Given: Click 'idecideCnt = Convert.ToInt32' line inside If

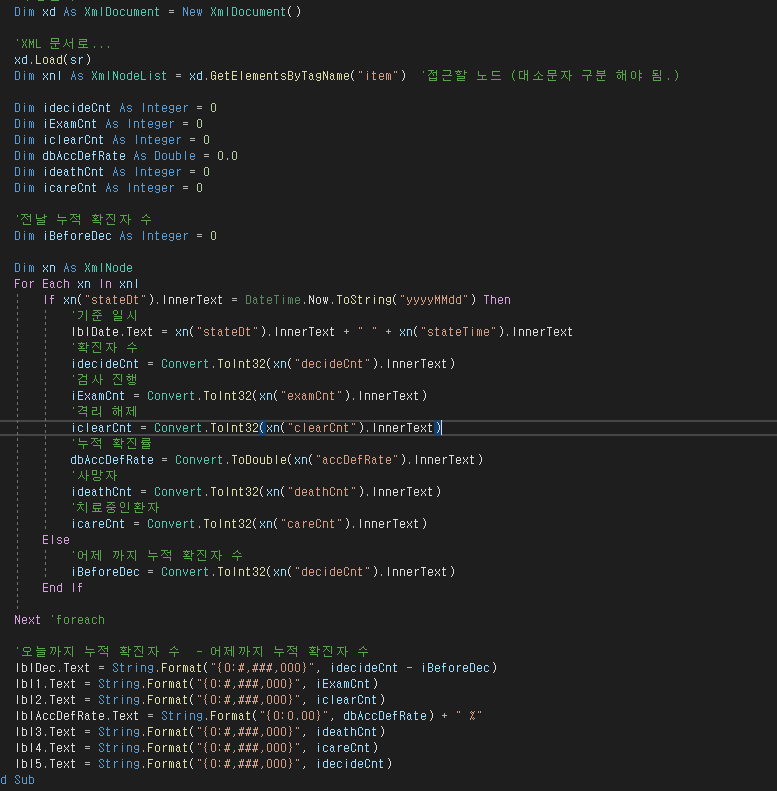Looking at the screenshot, I should [x=263, y=364].
